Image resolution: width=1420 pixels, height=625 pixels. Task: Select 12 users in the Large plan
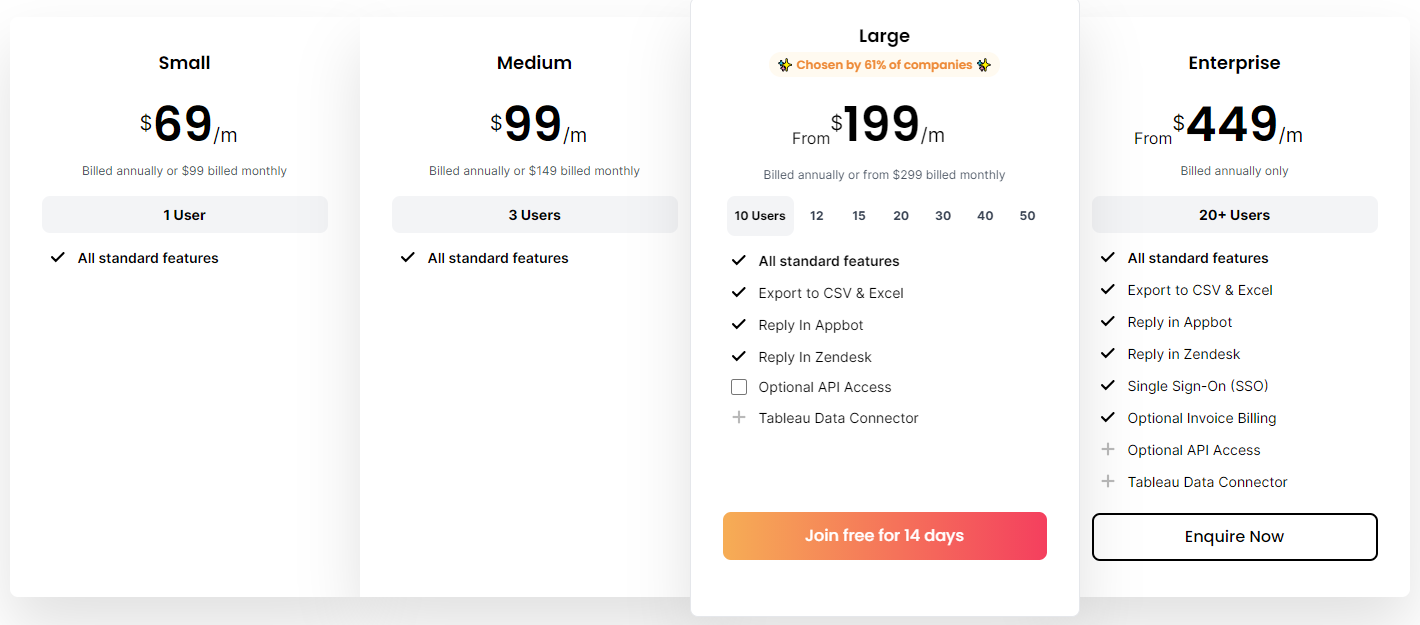pos(817,216)
